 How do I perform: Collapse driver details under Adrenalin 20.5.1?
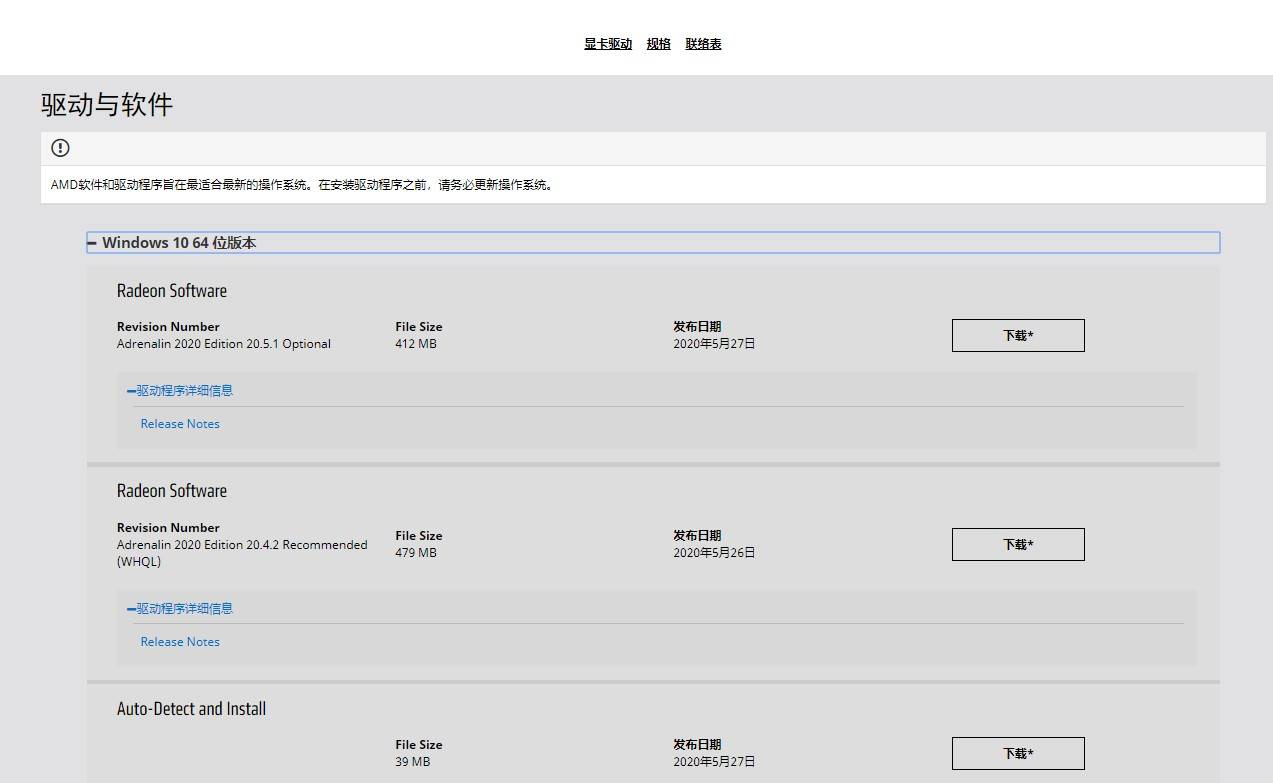click(180, 390)
